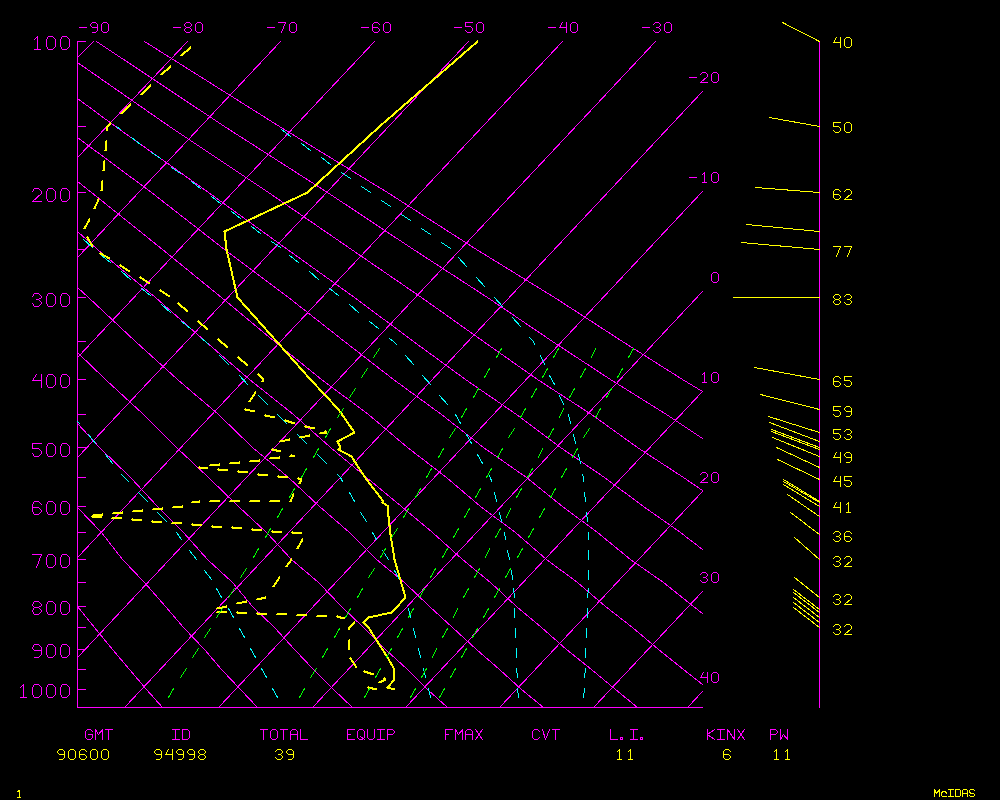Select the 77 wind speed label
The height and width of the screenshot is (800, 1000).
842,252
